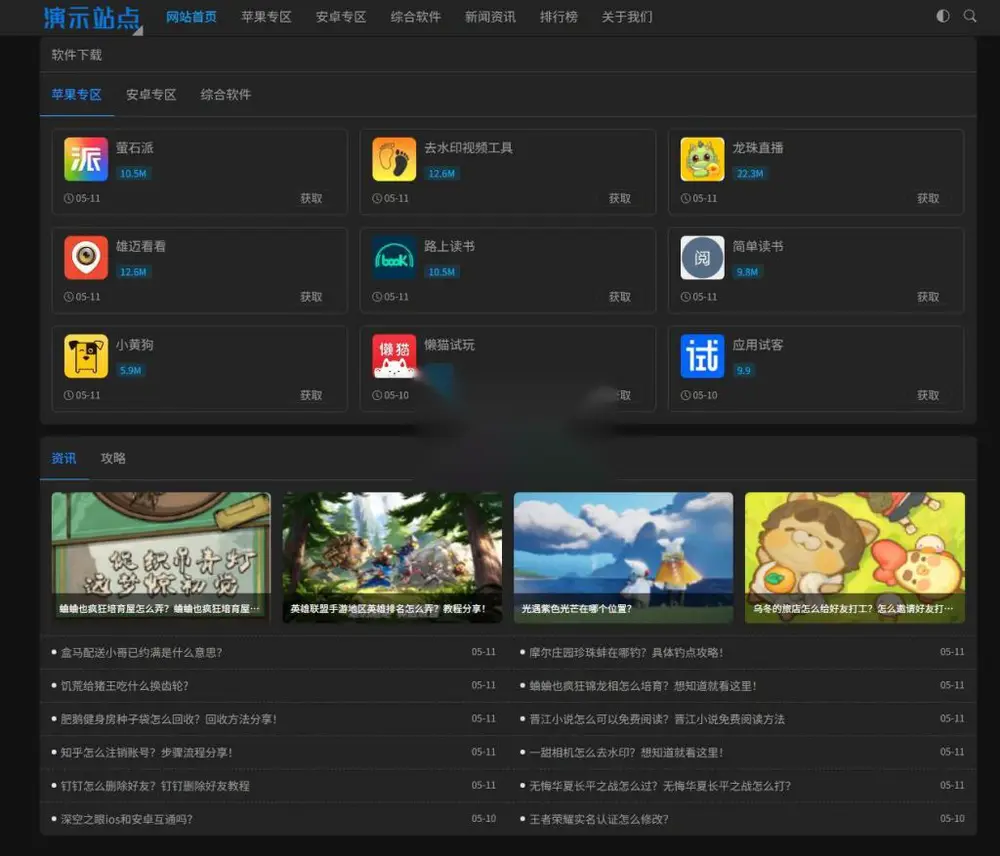This screenshot has width=1000, height=856.
Task: Open article 饥荒给猪王吃什么换齿轮?
Action: click(x=124, y=686)
